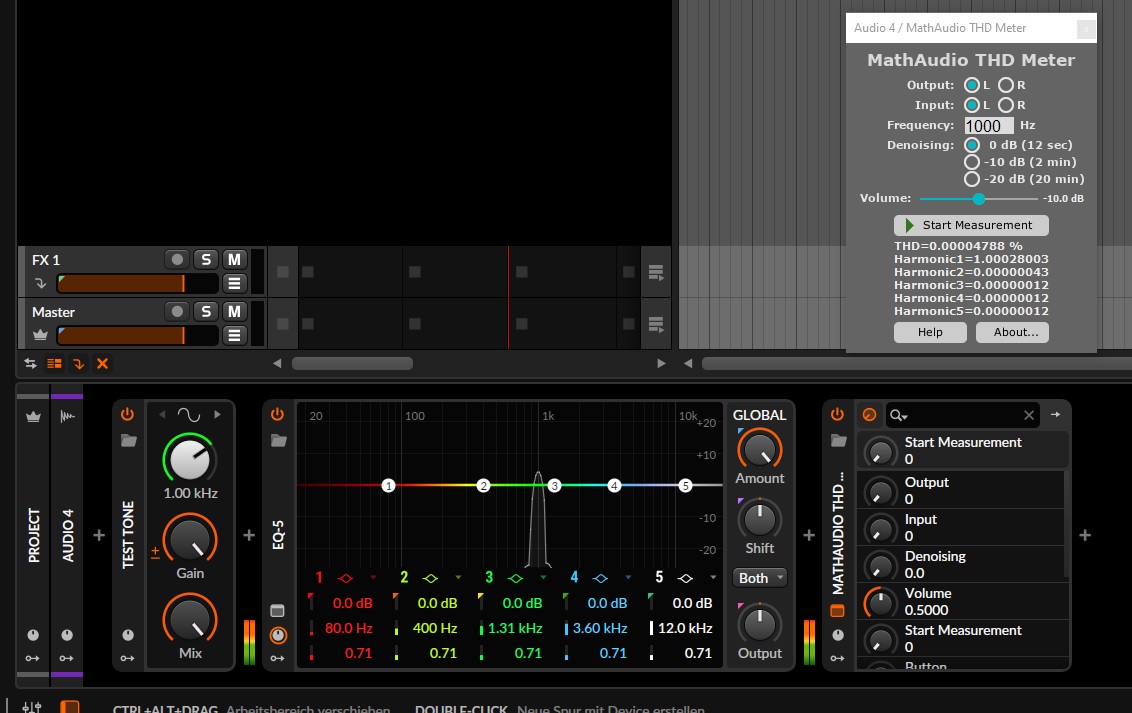Click the orange X icon below the track list
This screenshot has height=713, width=1132.
103,364
